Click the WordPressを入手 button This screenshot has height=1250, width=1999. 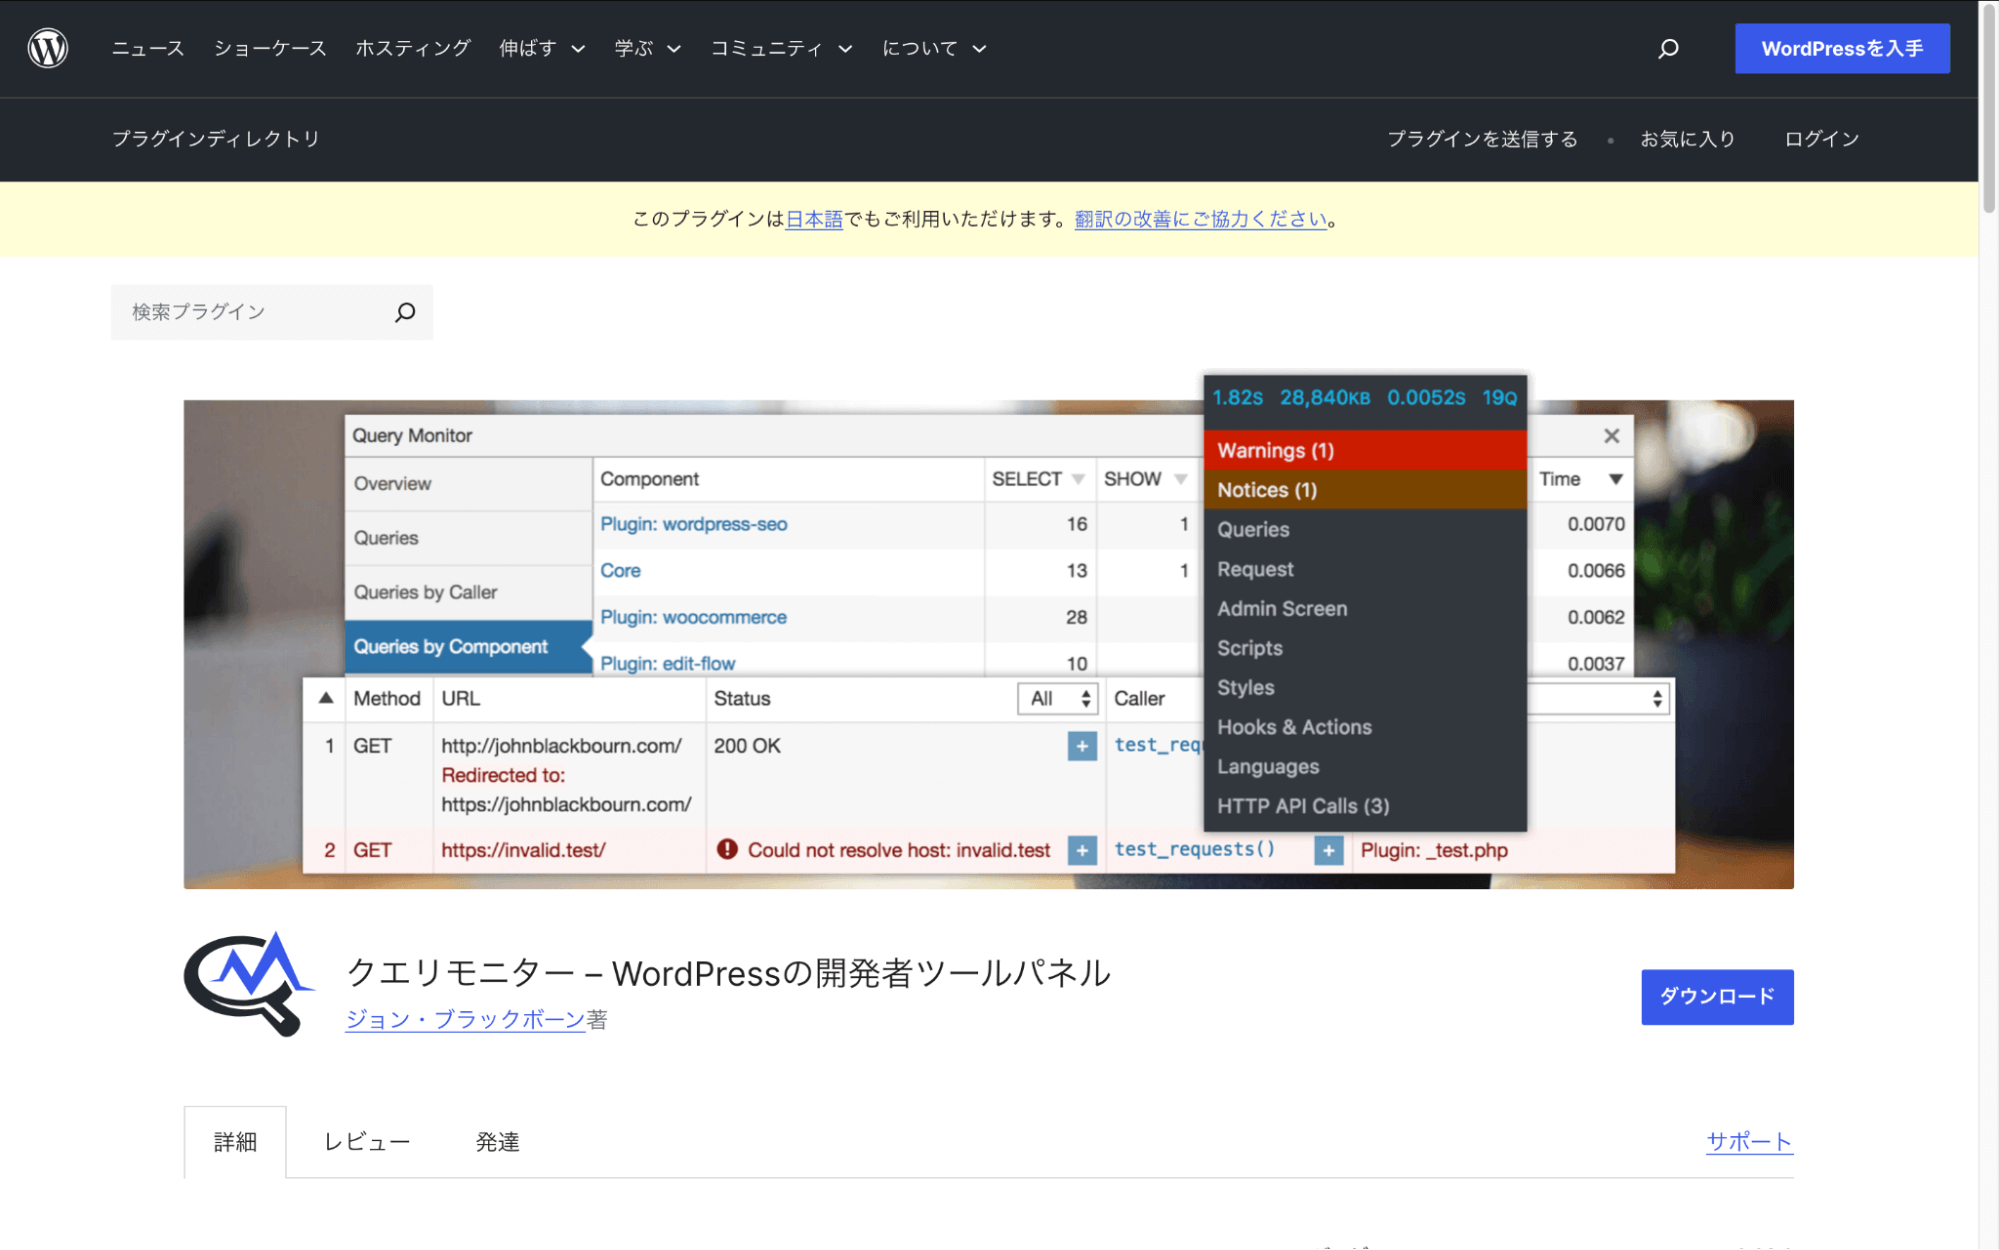click(x=1841, y=47)
